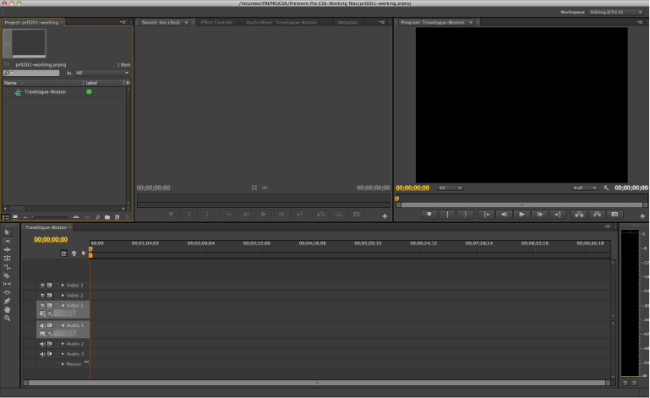Select the Razor tool
This screenshot has width=650, height=398.
(x=7, y=275)
